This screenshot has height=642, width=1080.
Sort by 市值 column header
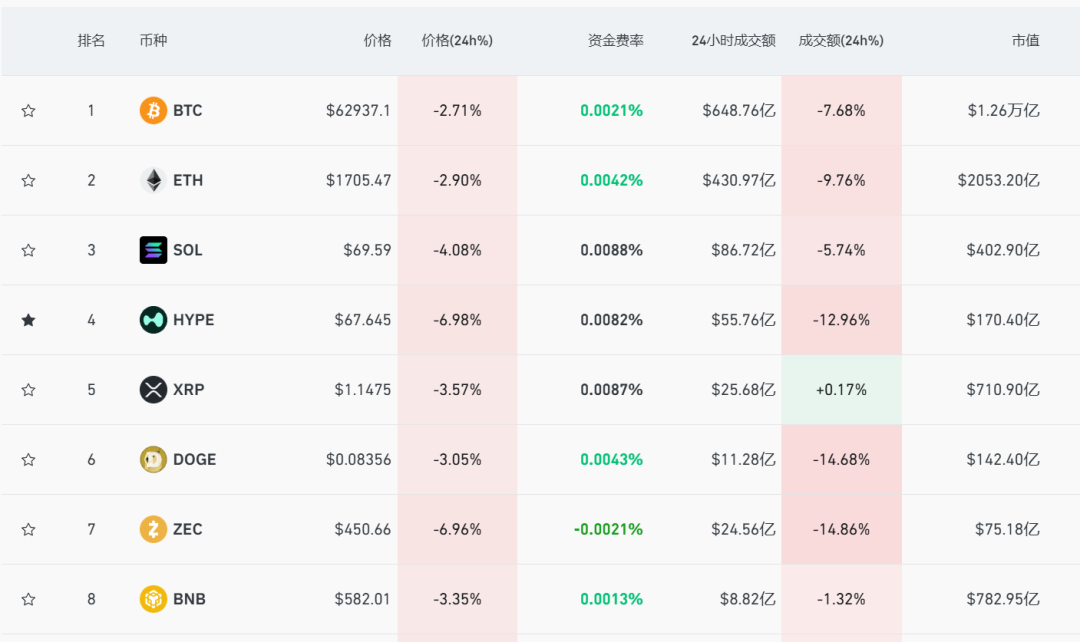click(x=1026, y=41)
